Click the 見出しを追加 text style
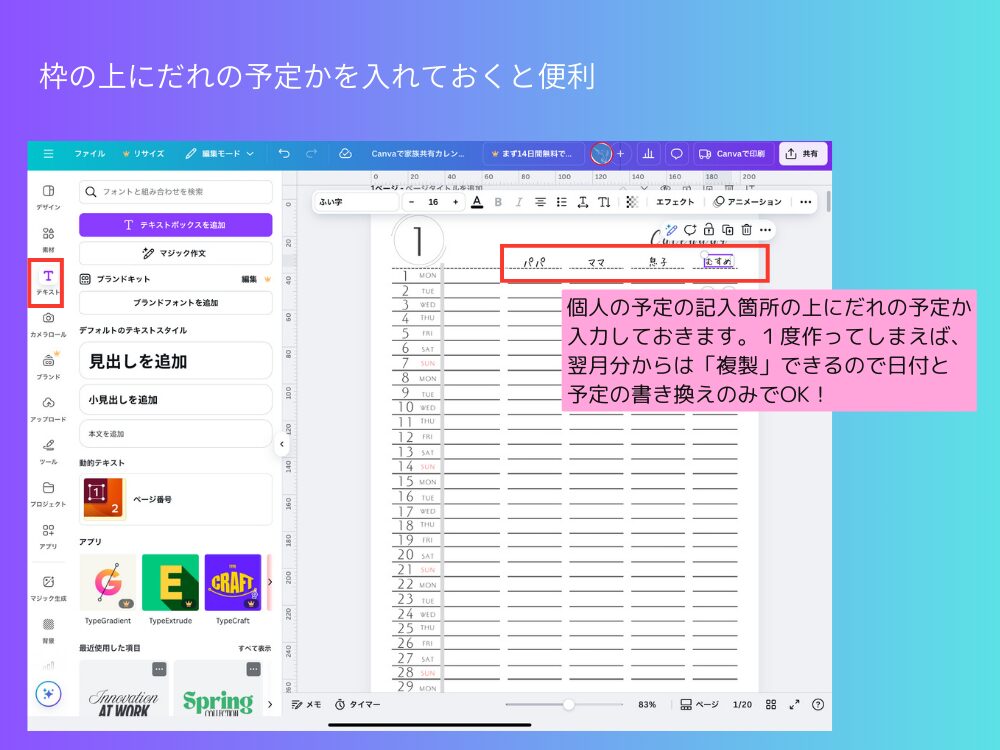This screenshot has width=1000, height=750. point(175,360)
